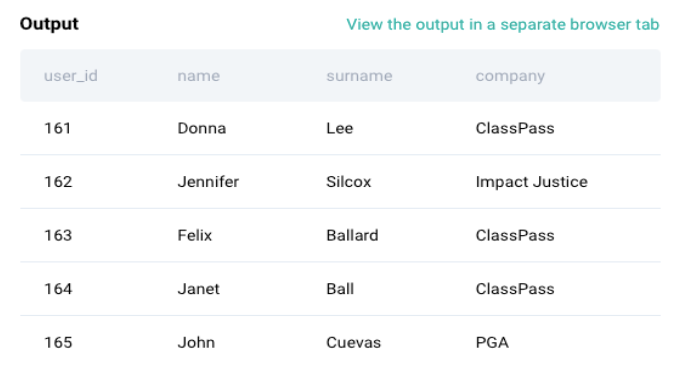This screenshot has height=380, width=699.
Task: Click the Output heading
Action: click(x=49, y=24)
